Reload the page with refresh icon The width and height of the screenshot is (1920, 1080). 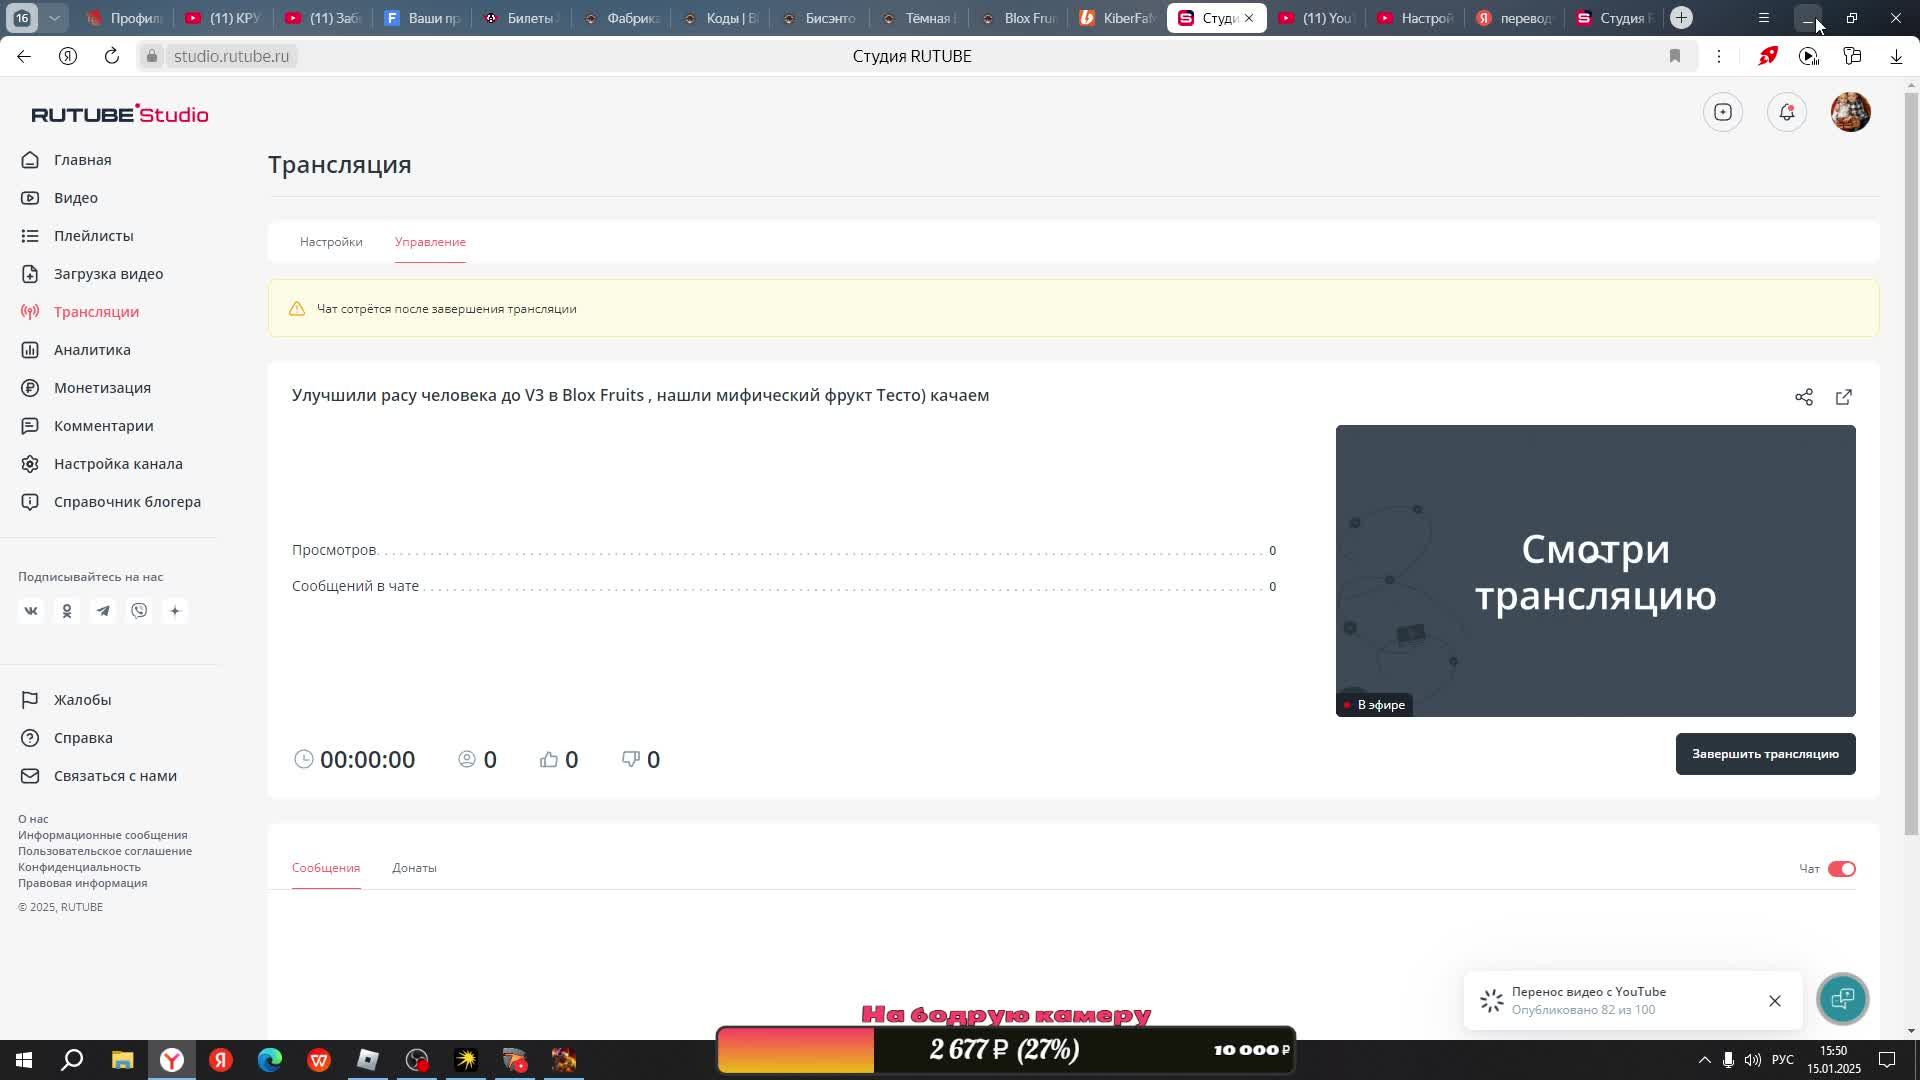[x=112, y=56]
